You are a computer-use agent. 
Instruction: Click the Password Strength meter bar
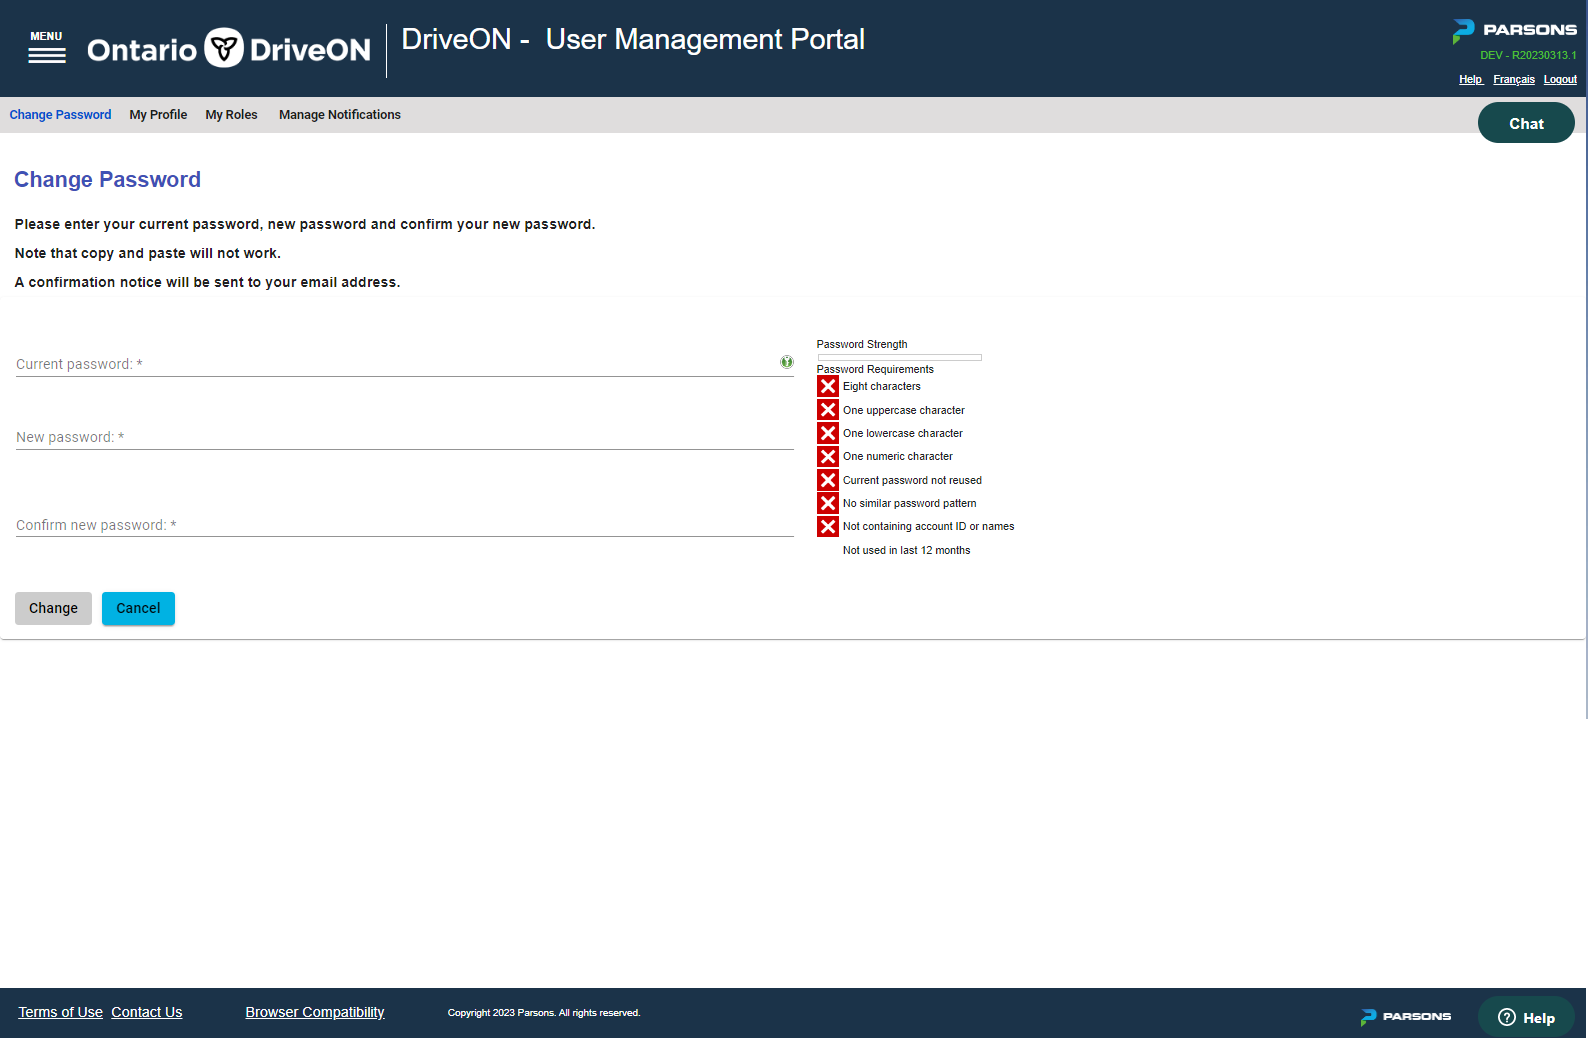pos(899,357)
